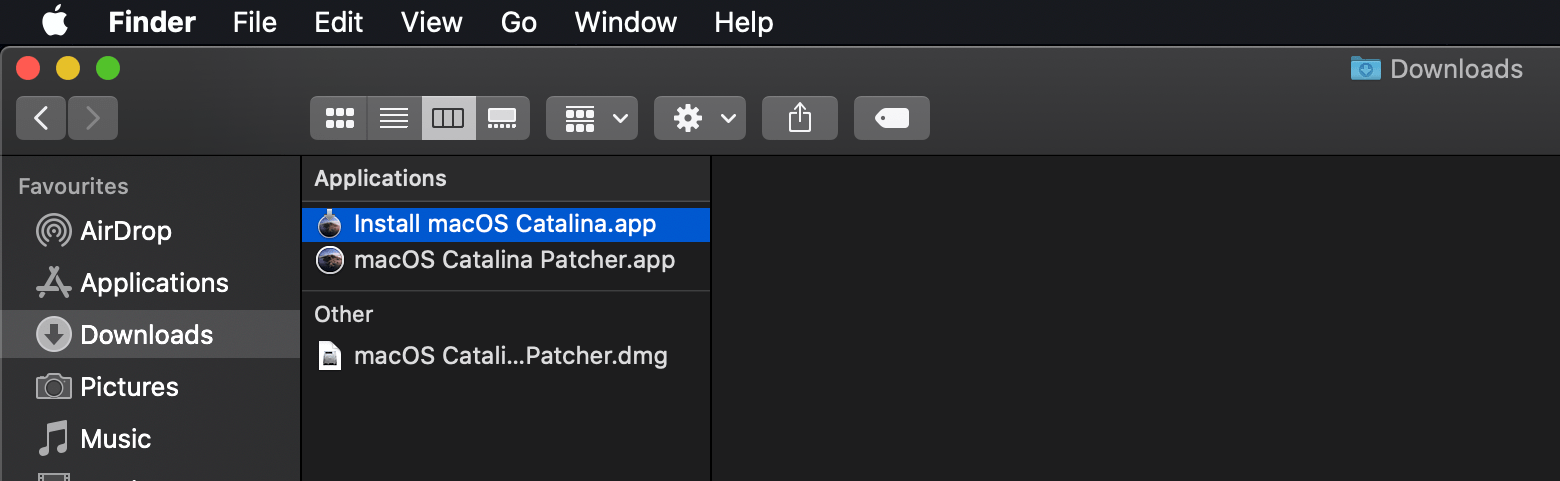Select macOS Catalina Patcher.app
The image size is (1560, 481).
pos(514,260)
